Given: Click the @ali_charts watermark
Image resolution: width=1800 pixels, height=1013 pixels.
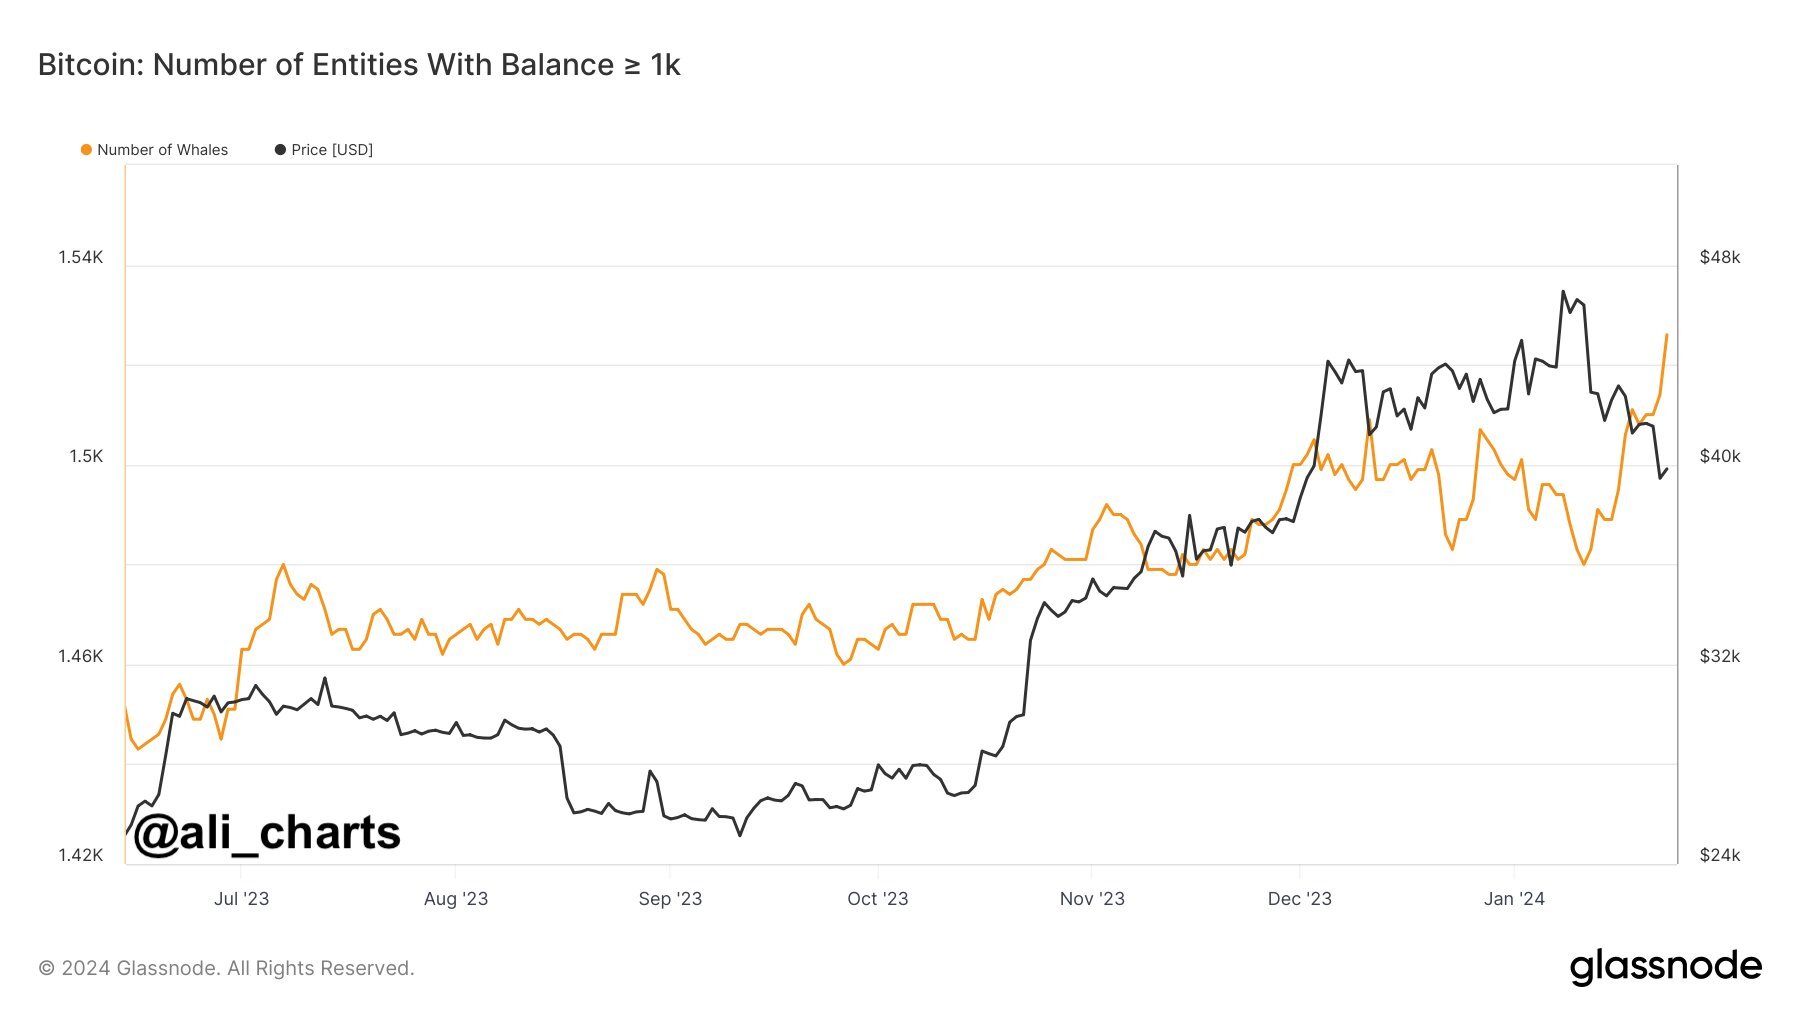Looking at the screenshot, I should [x=267, y=833].
